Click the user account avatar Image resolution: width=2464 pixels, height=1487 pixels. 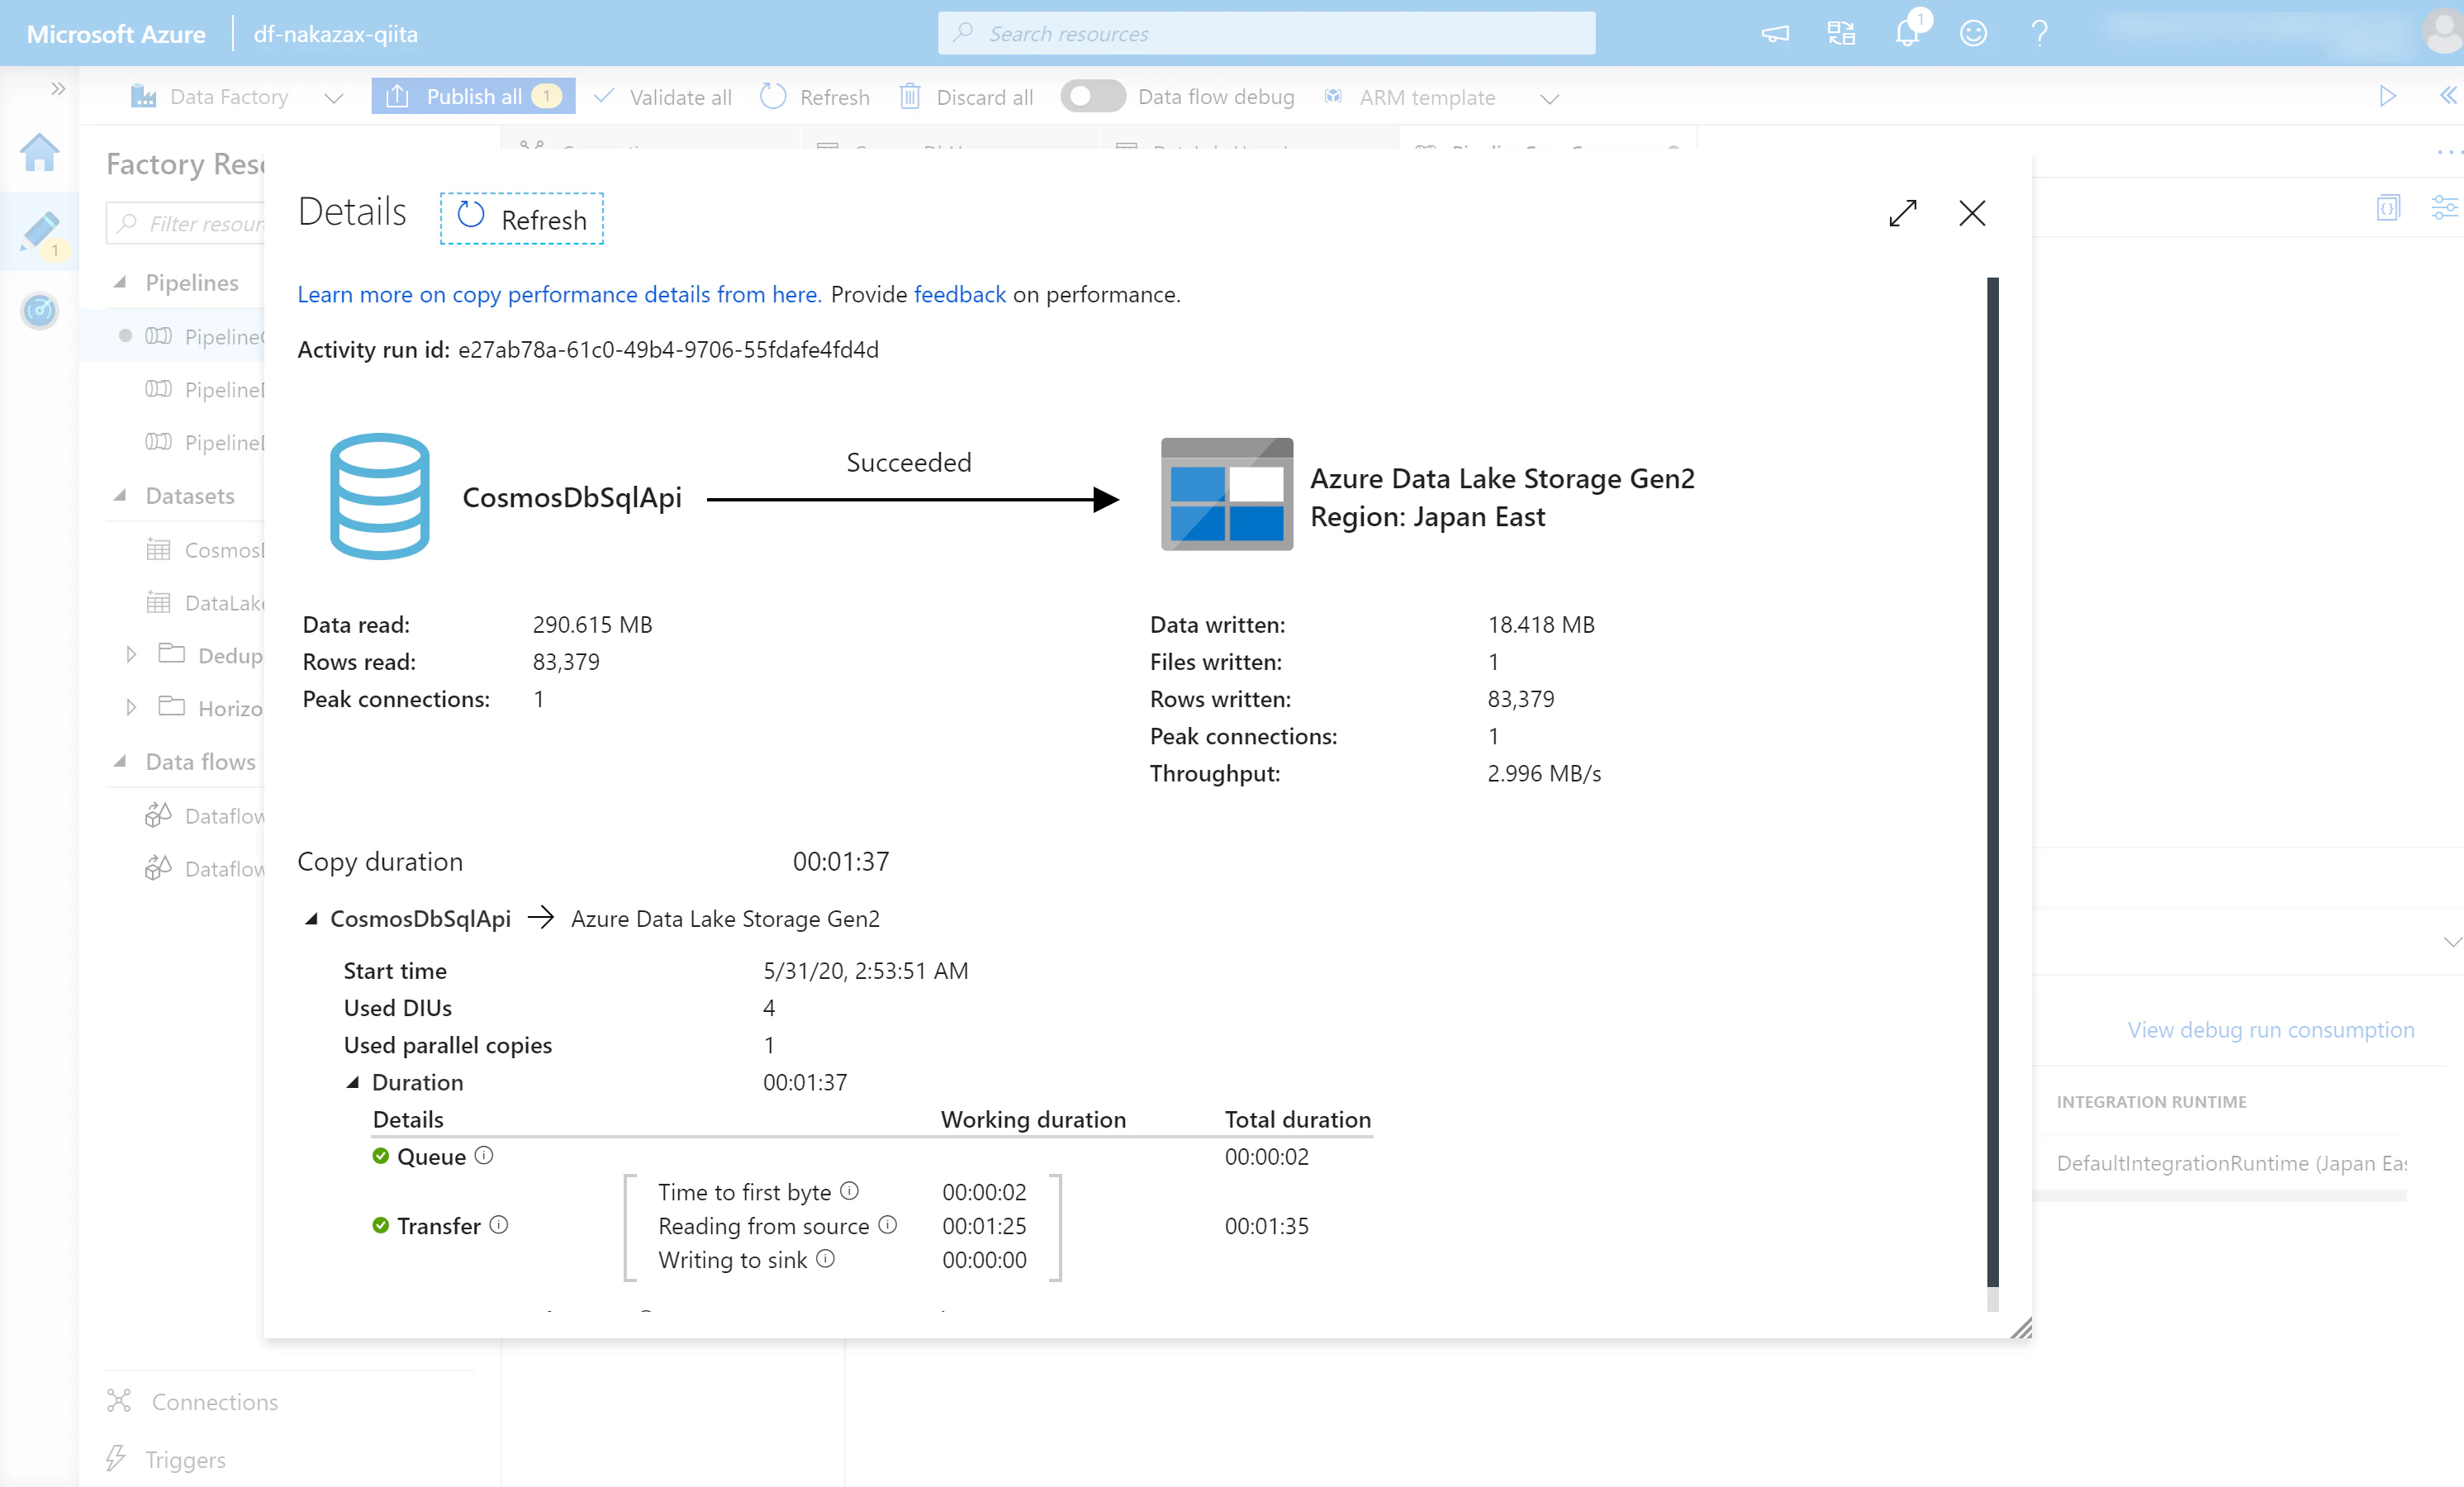2442,33
